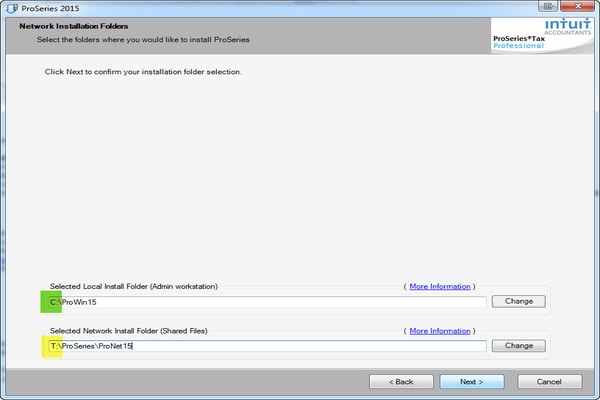Click the 'Click Next to confirm' instruction text
Screen dimensions: 600x400
143,72
